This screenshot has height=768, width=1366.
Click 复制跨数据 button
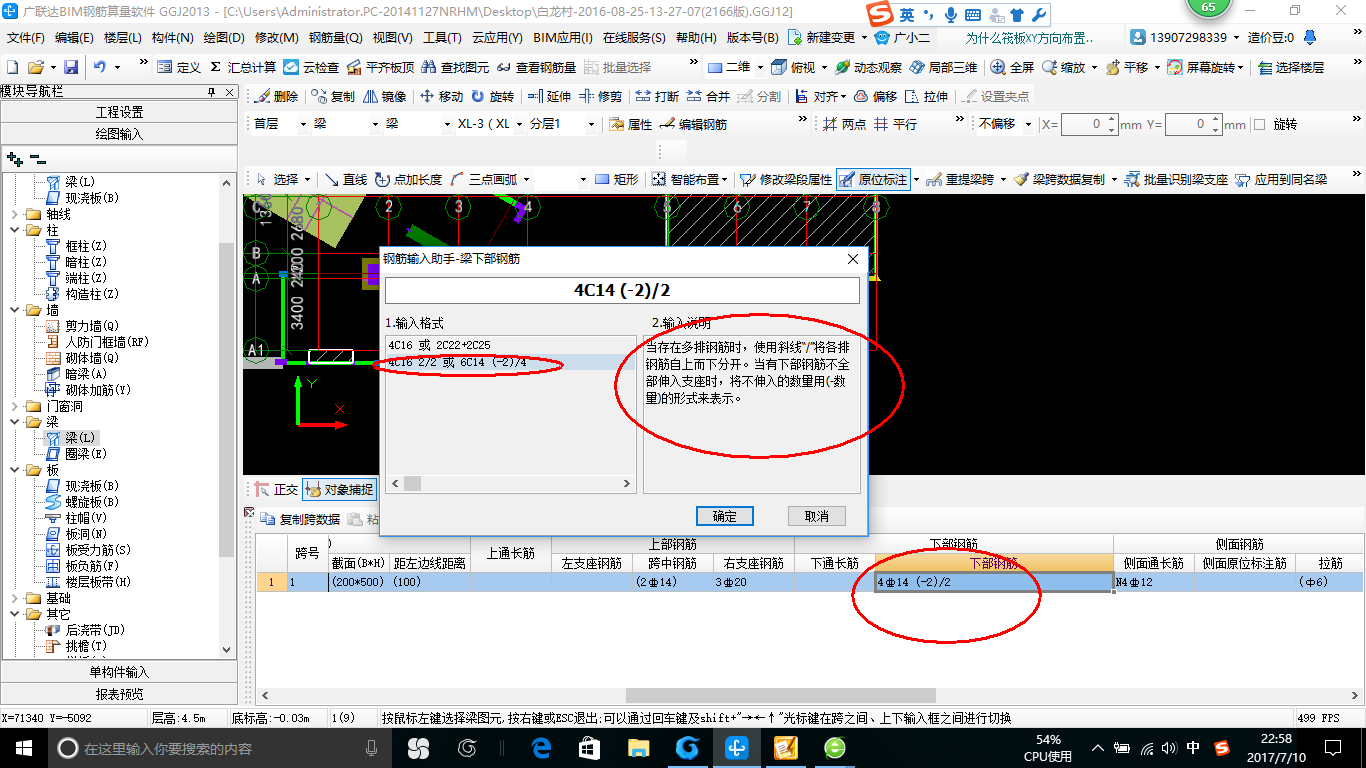pyautogui.click(x=300, y=519)
